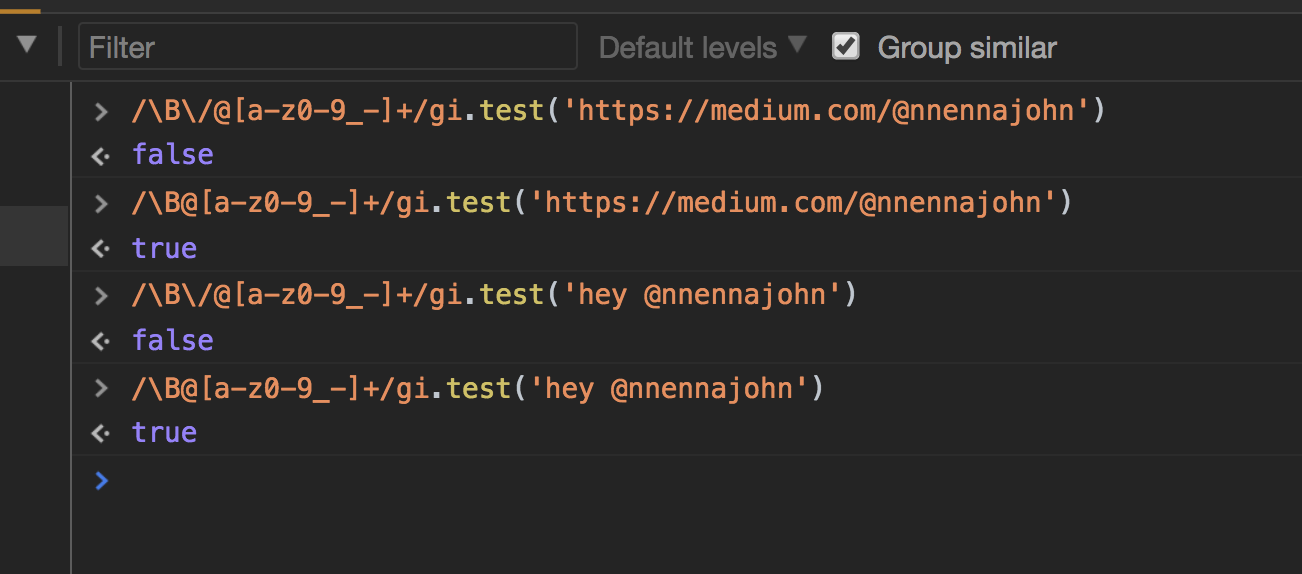Uncheck the Group similar checkbox
The width and height of the screenshot is (1302, 574).
coord(846,46)
